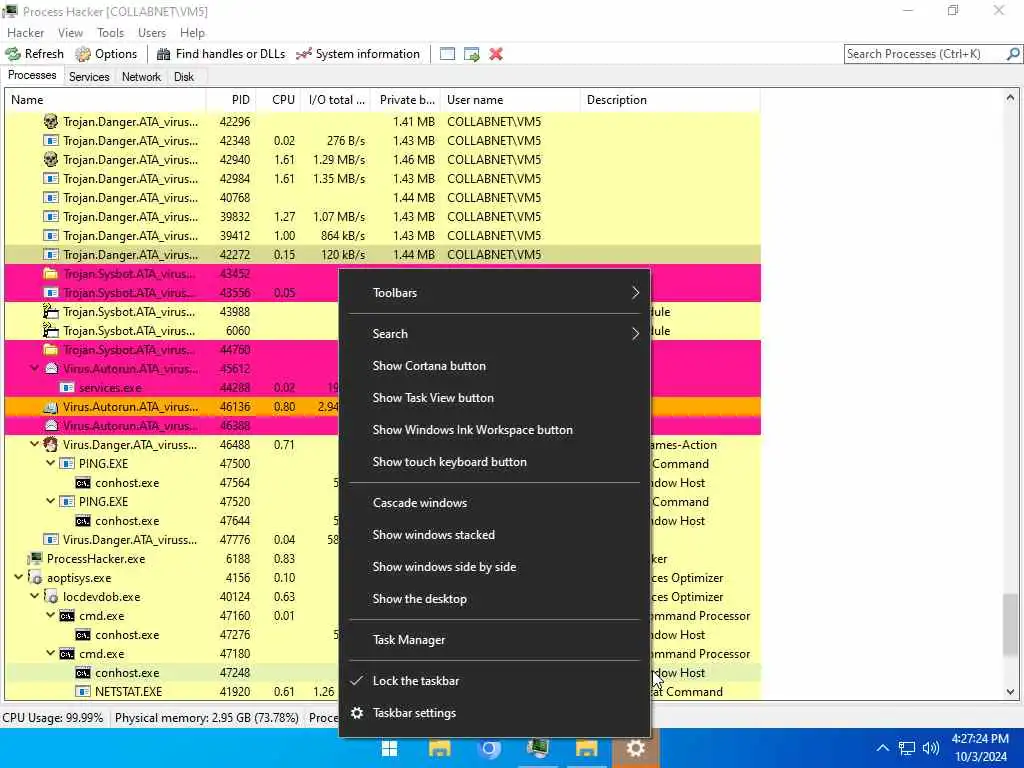Open Find handles or DLLs

tap(221, 54)
